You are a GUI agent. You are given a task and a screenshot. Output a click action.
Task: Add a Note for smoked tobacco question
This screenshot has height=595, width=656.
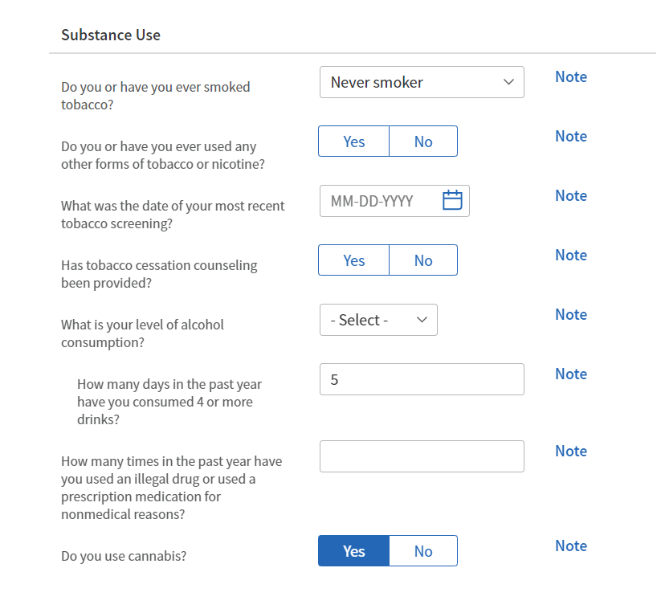coord(571,77)
